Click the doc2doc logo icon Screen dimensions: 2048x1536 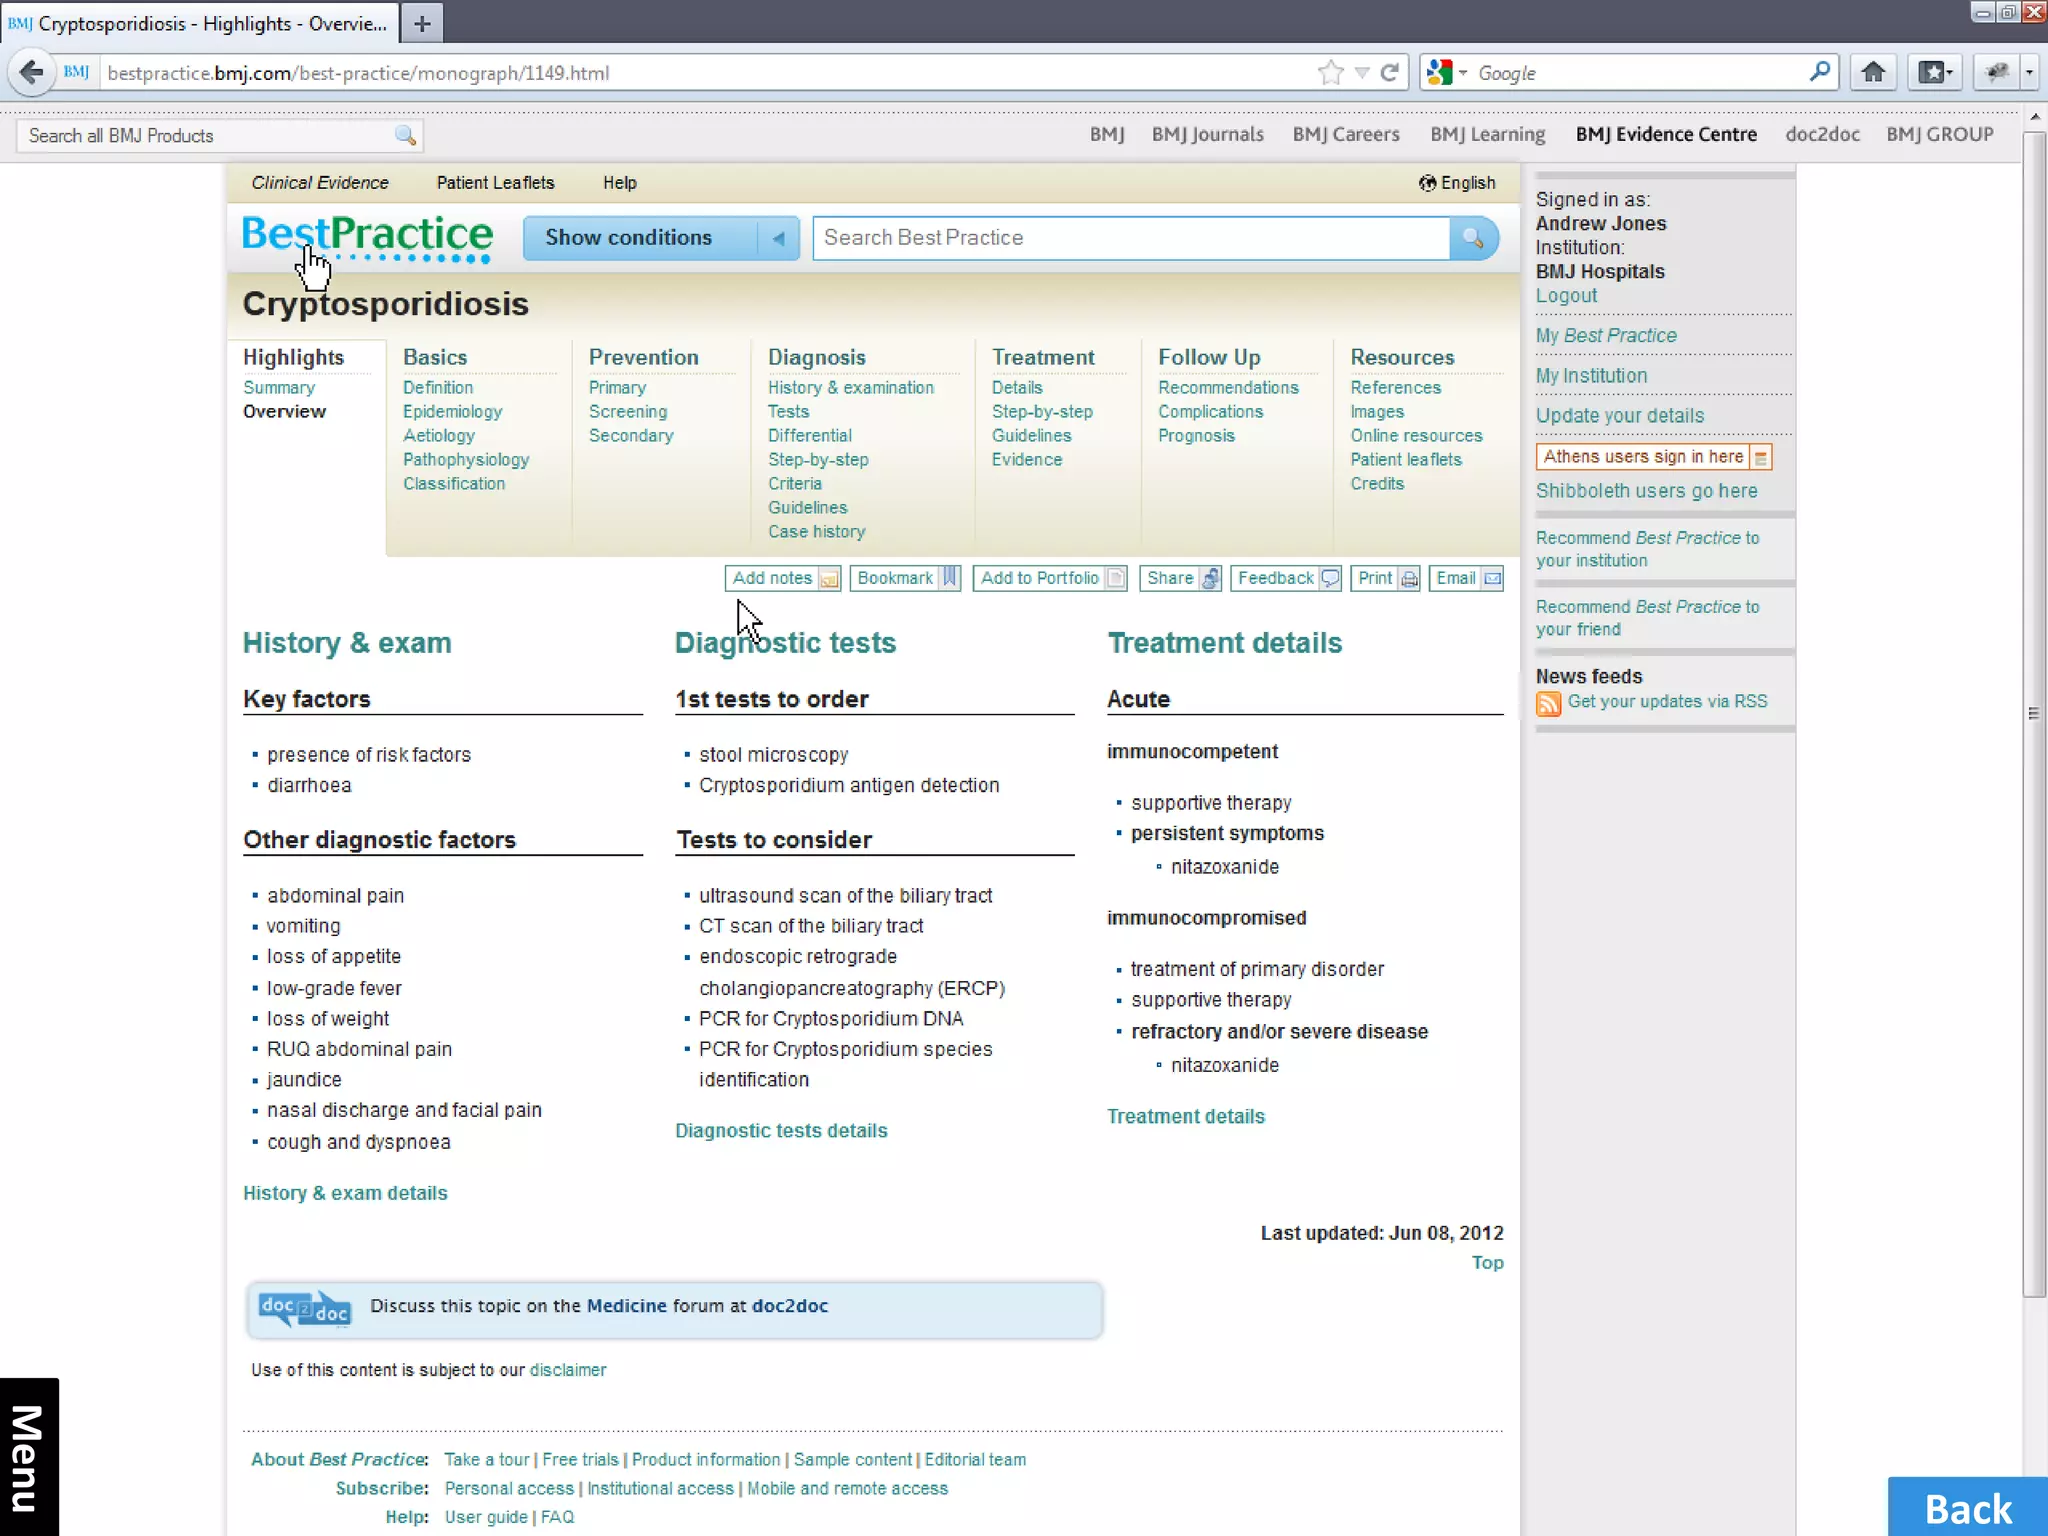coord(304,1308)
